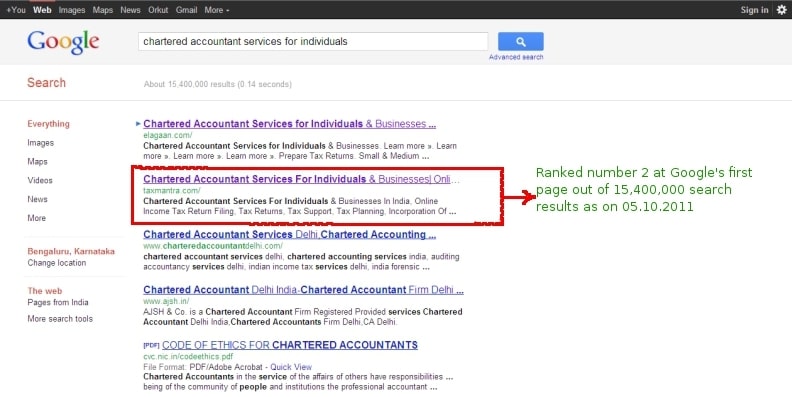
Task: Select Web in the top bar
Action: (x=42, y=10)
